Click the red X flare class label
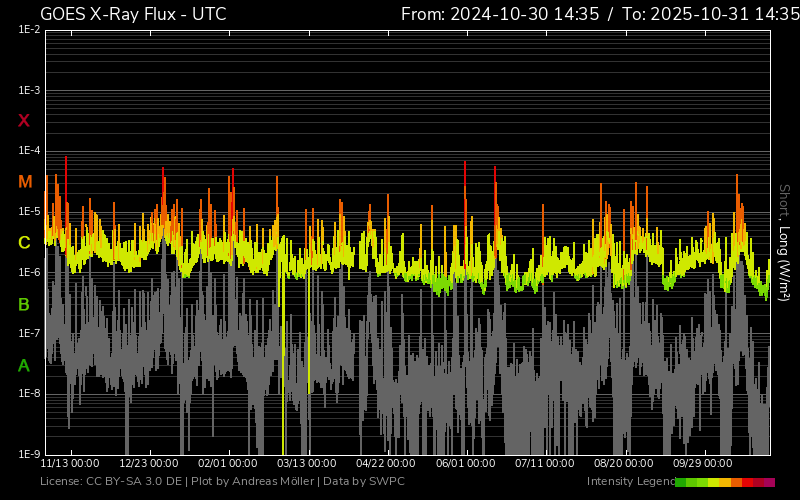The width and height of the screenshot is (800, 500). pyautogui.click(x=24, y=121)
